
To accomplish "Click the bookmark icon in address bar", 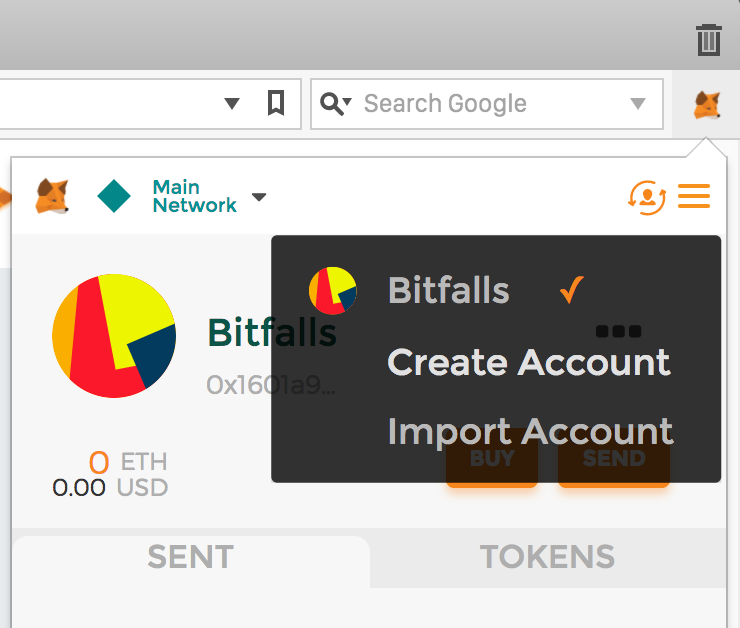I will (x=276, y=103).
